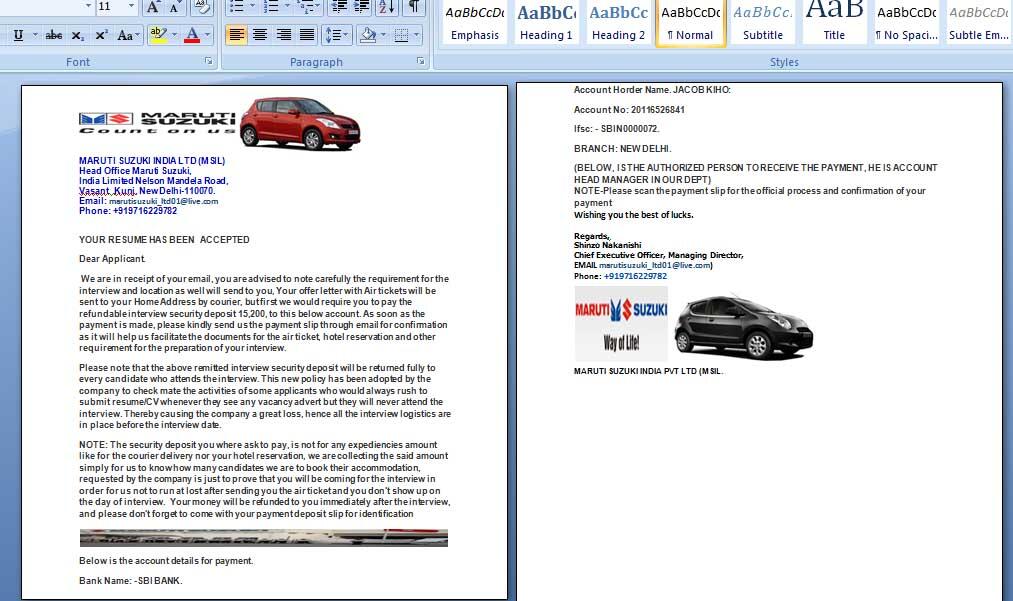Align text right
1013x601 pixels.
(x=283, y=35)
